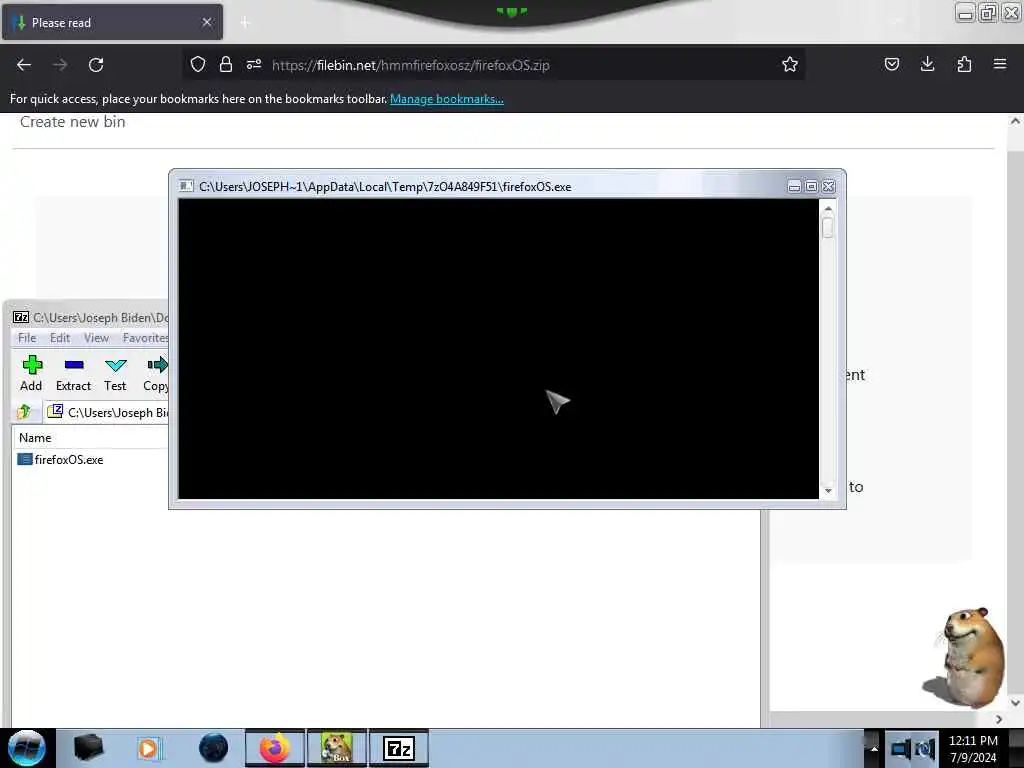The image size is (1024, 768).
Task: Click the console scrollbar thumb
Action: coord(827,227)
